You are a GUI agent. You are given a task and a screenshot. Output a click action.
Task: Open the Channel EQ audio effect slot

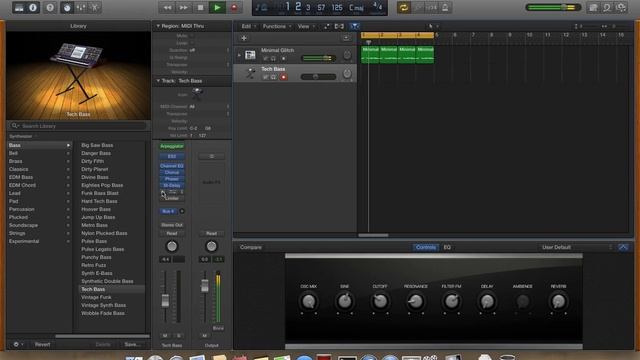point(172,166)
